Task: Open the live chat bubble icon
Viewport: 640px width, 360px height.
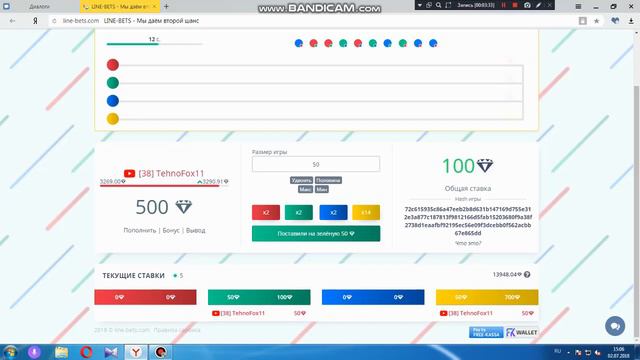Action: [x=615, y=326]
